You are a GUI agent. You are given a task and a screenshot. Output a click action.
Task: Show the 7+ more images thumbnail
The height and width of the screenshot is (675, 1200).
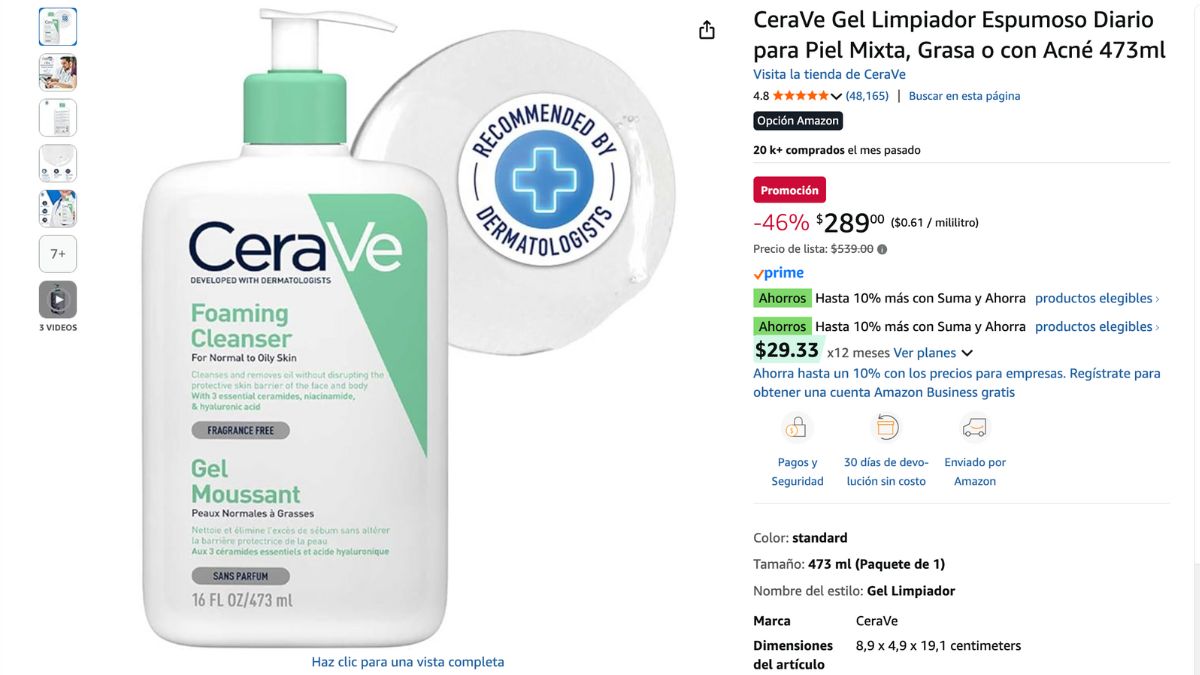pos(58,254)
